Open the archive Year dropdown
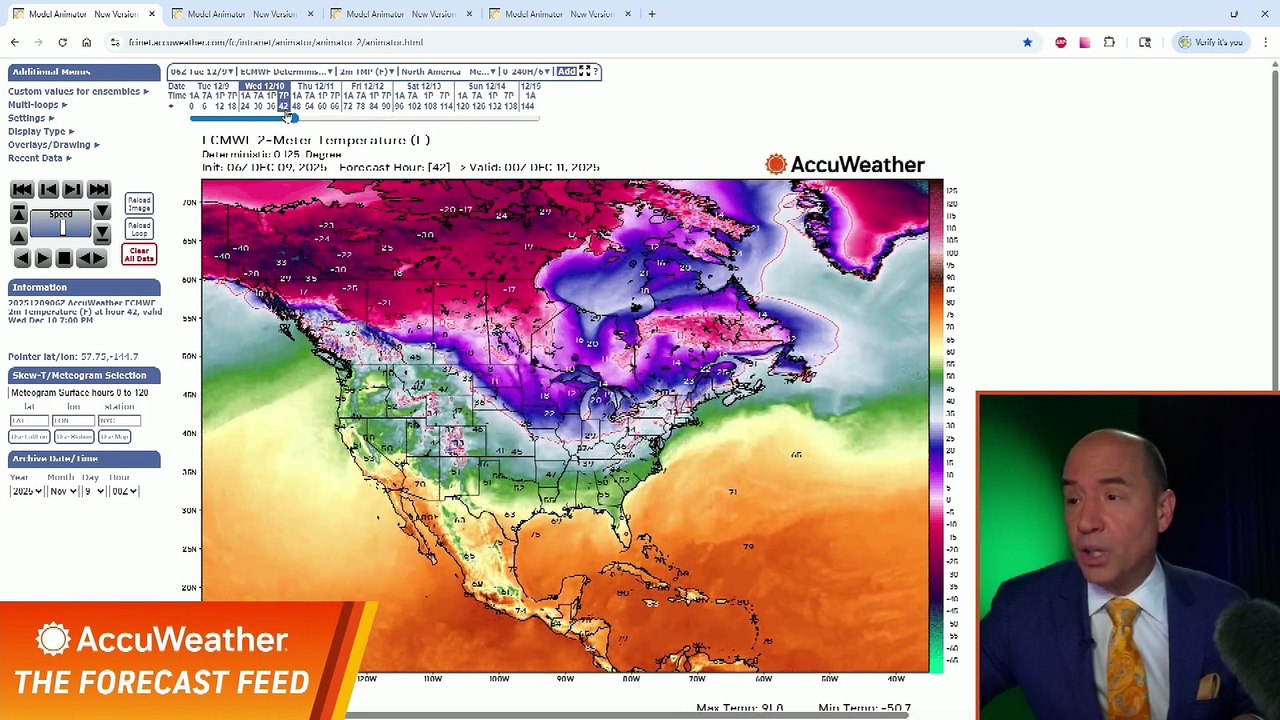1280x720 pixels. pyautogui.click(x=26, y=491)
